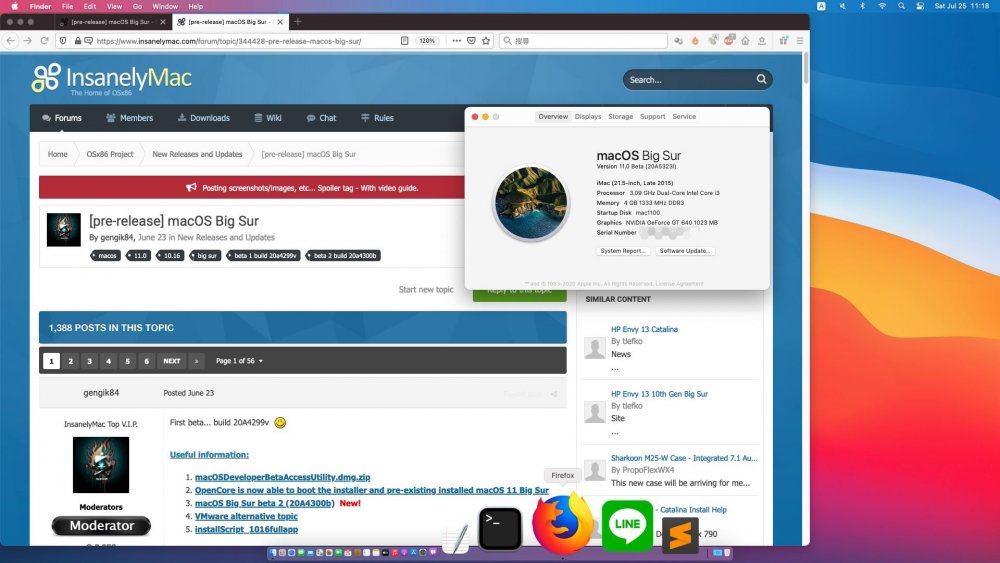Open the Storage tab in About This Mac

click(621, 117)
